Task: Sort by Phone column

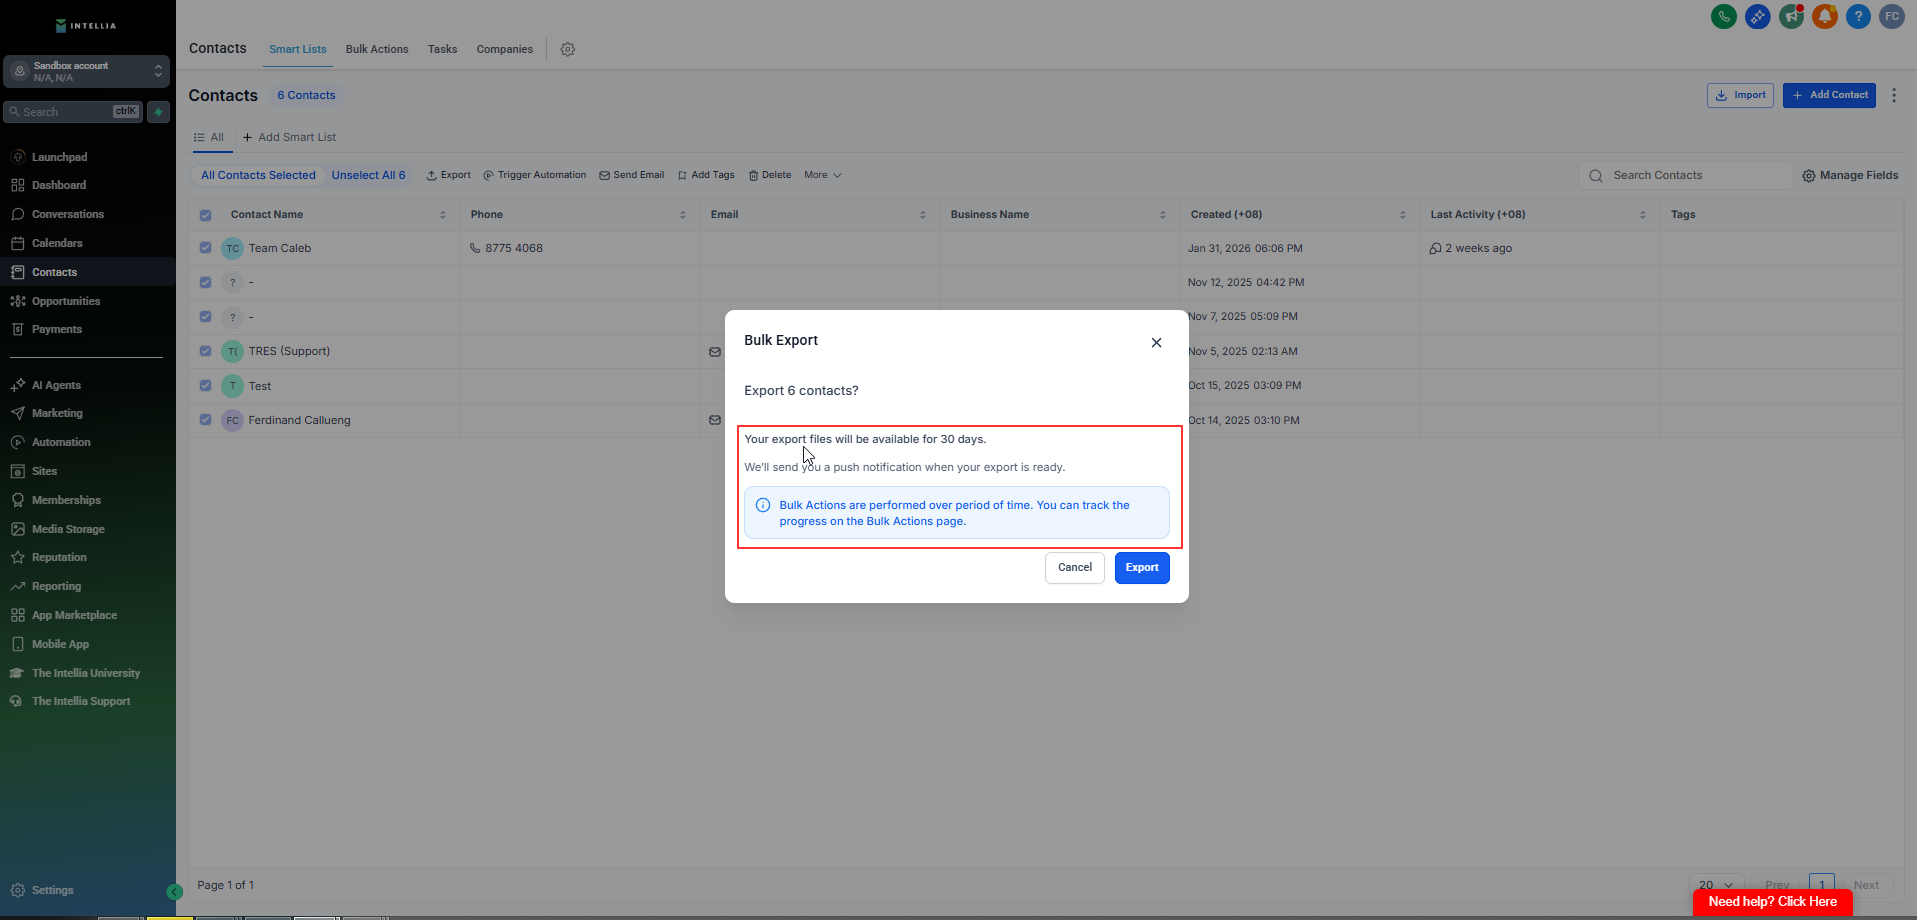Action: pos(683,215)
